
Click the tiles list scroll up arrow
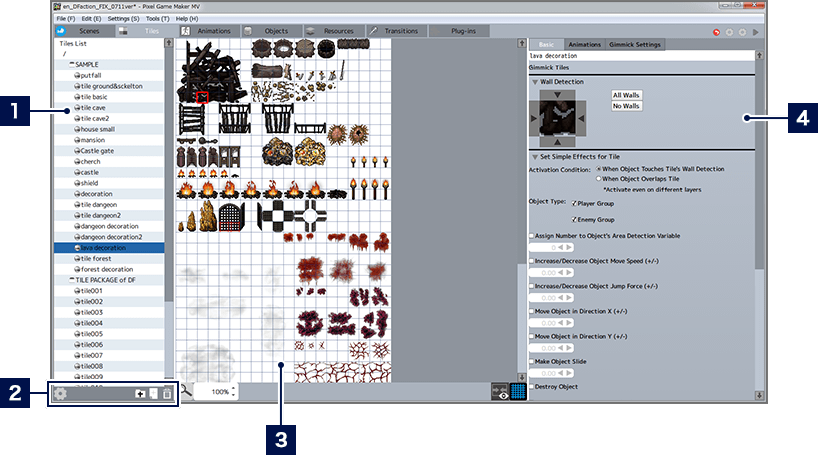(x=169, y=43)
